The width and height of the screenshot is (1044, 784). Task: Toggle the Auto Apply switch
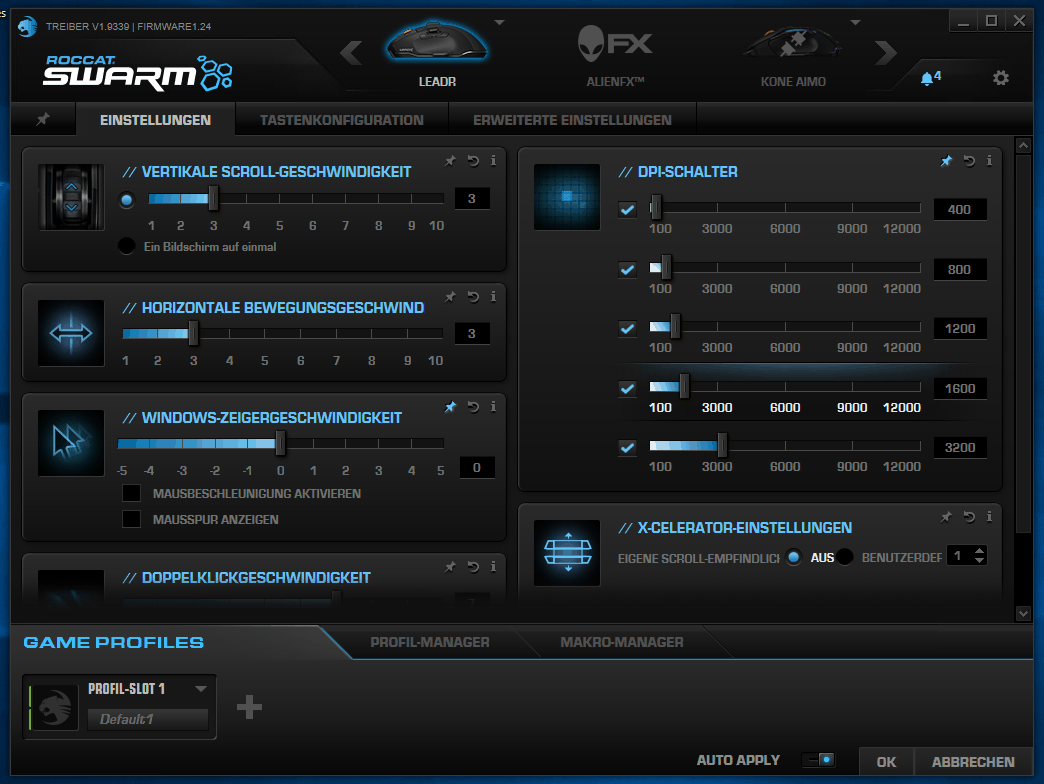[x=818, y=759]
